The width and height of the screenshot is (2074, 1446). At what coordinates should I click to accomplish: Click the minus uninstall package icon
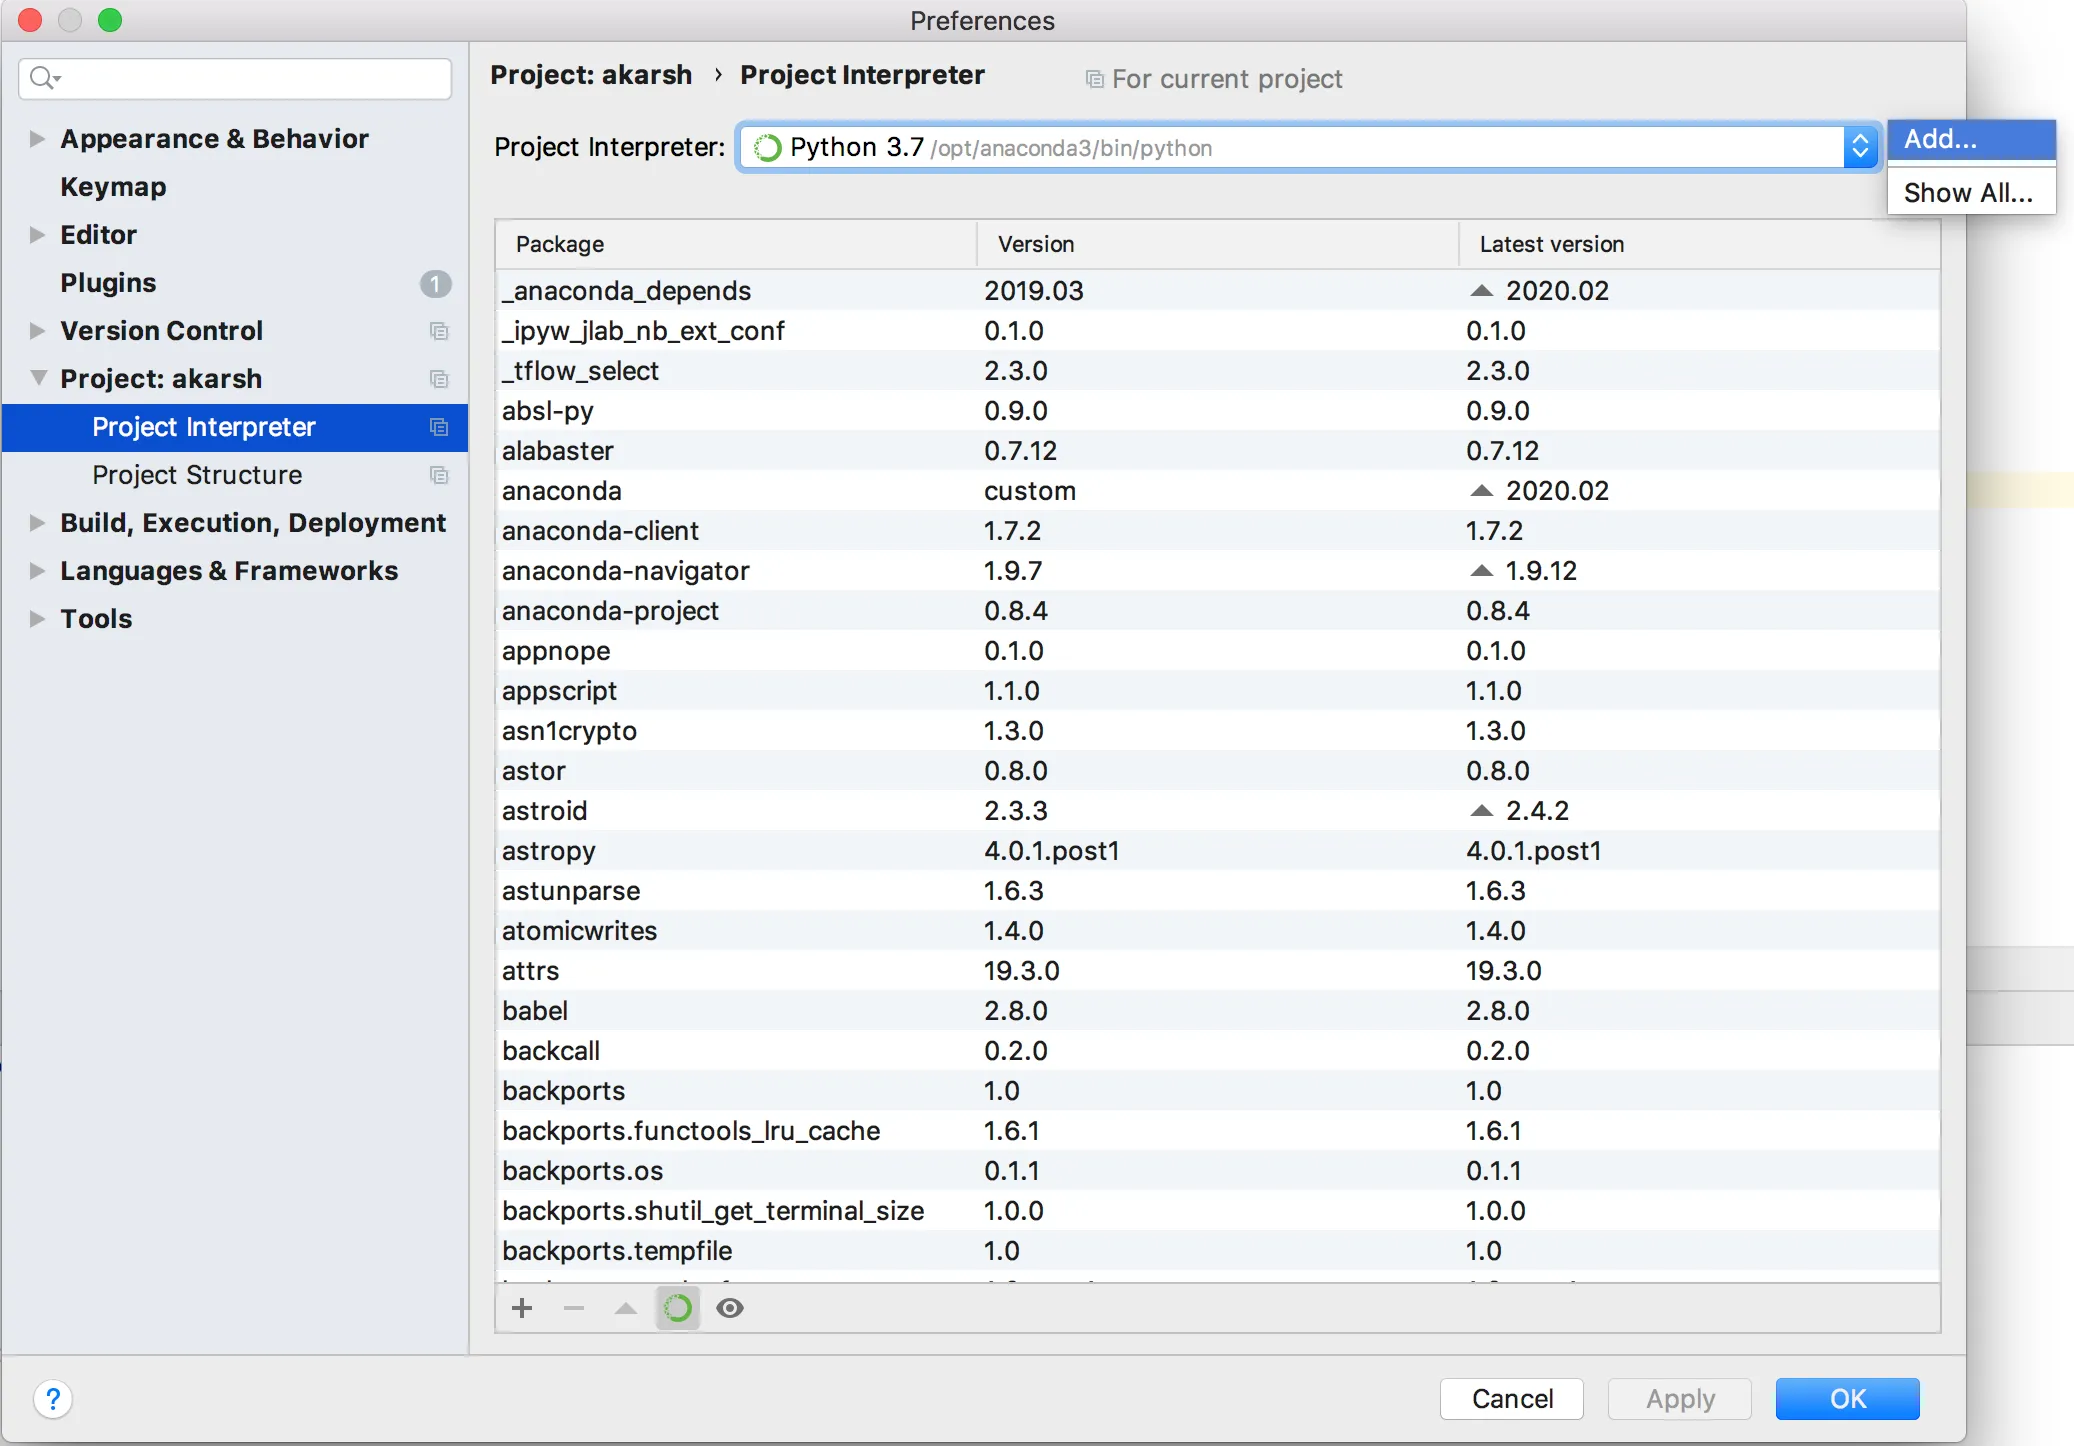click(574, 1308)
